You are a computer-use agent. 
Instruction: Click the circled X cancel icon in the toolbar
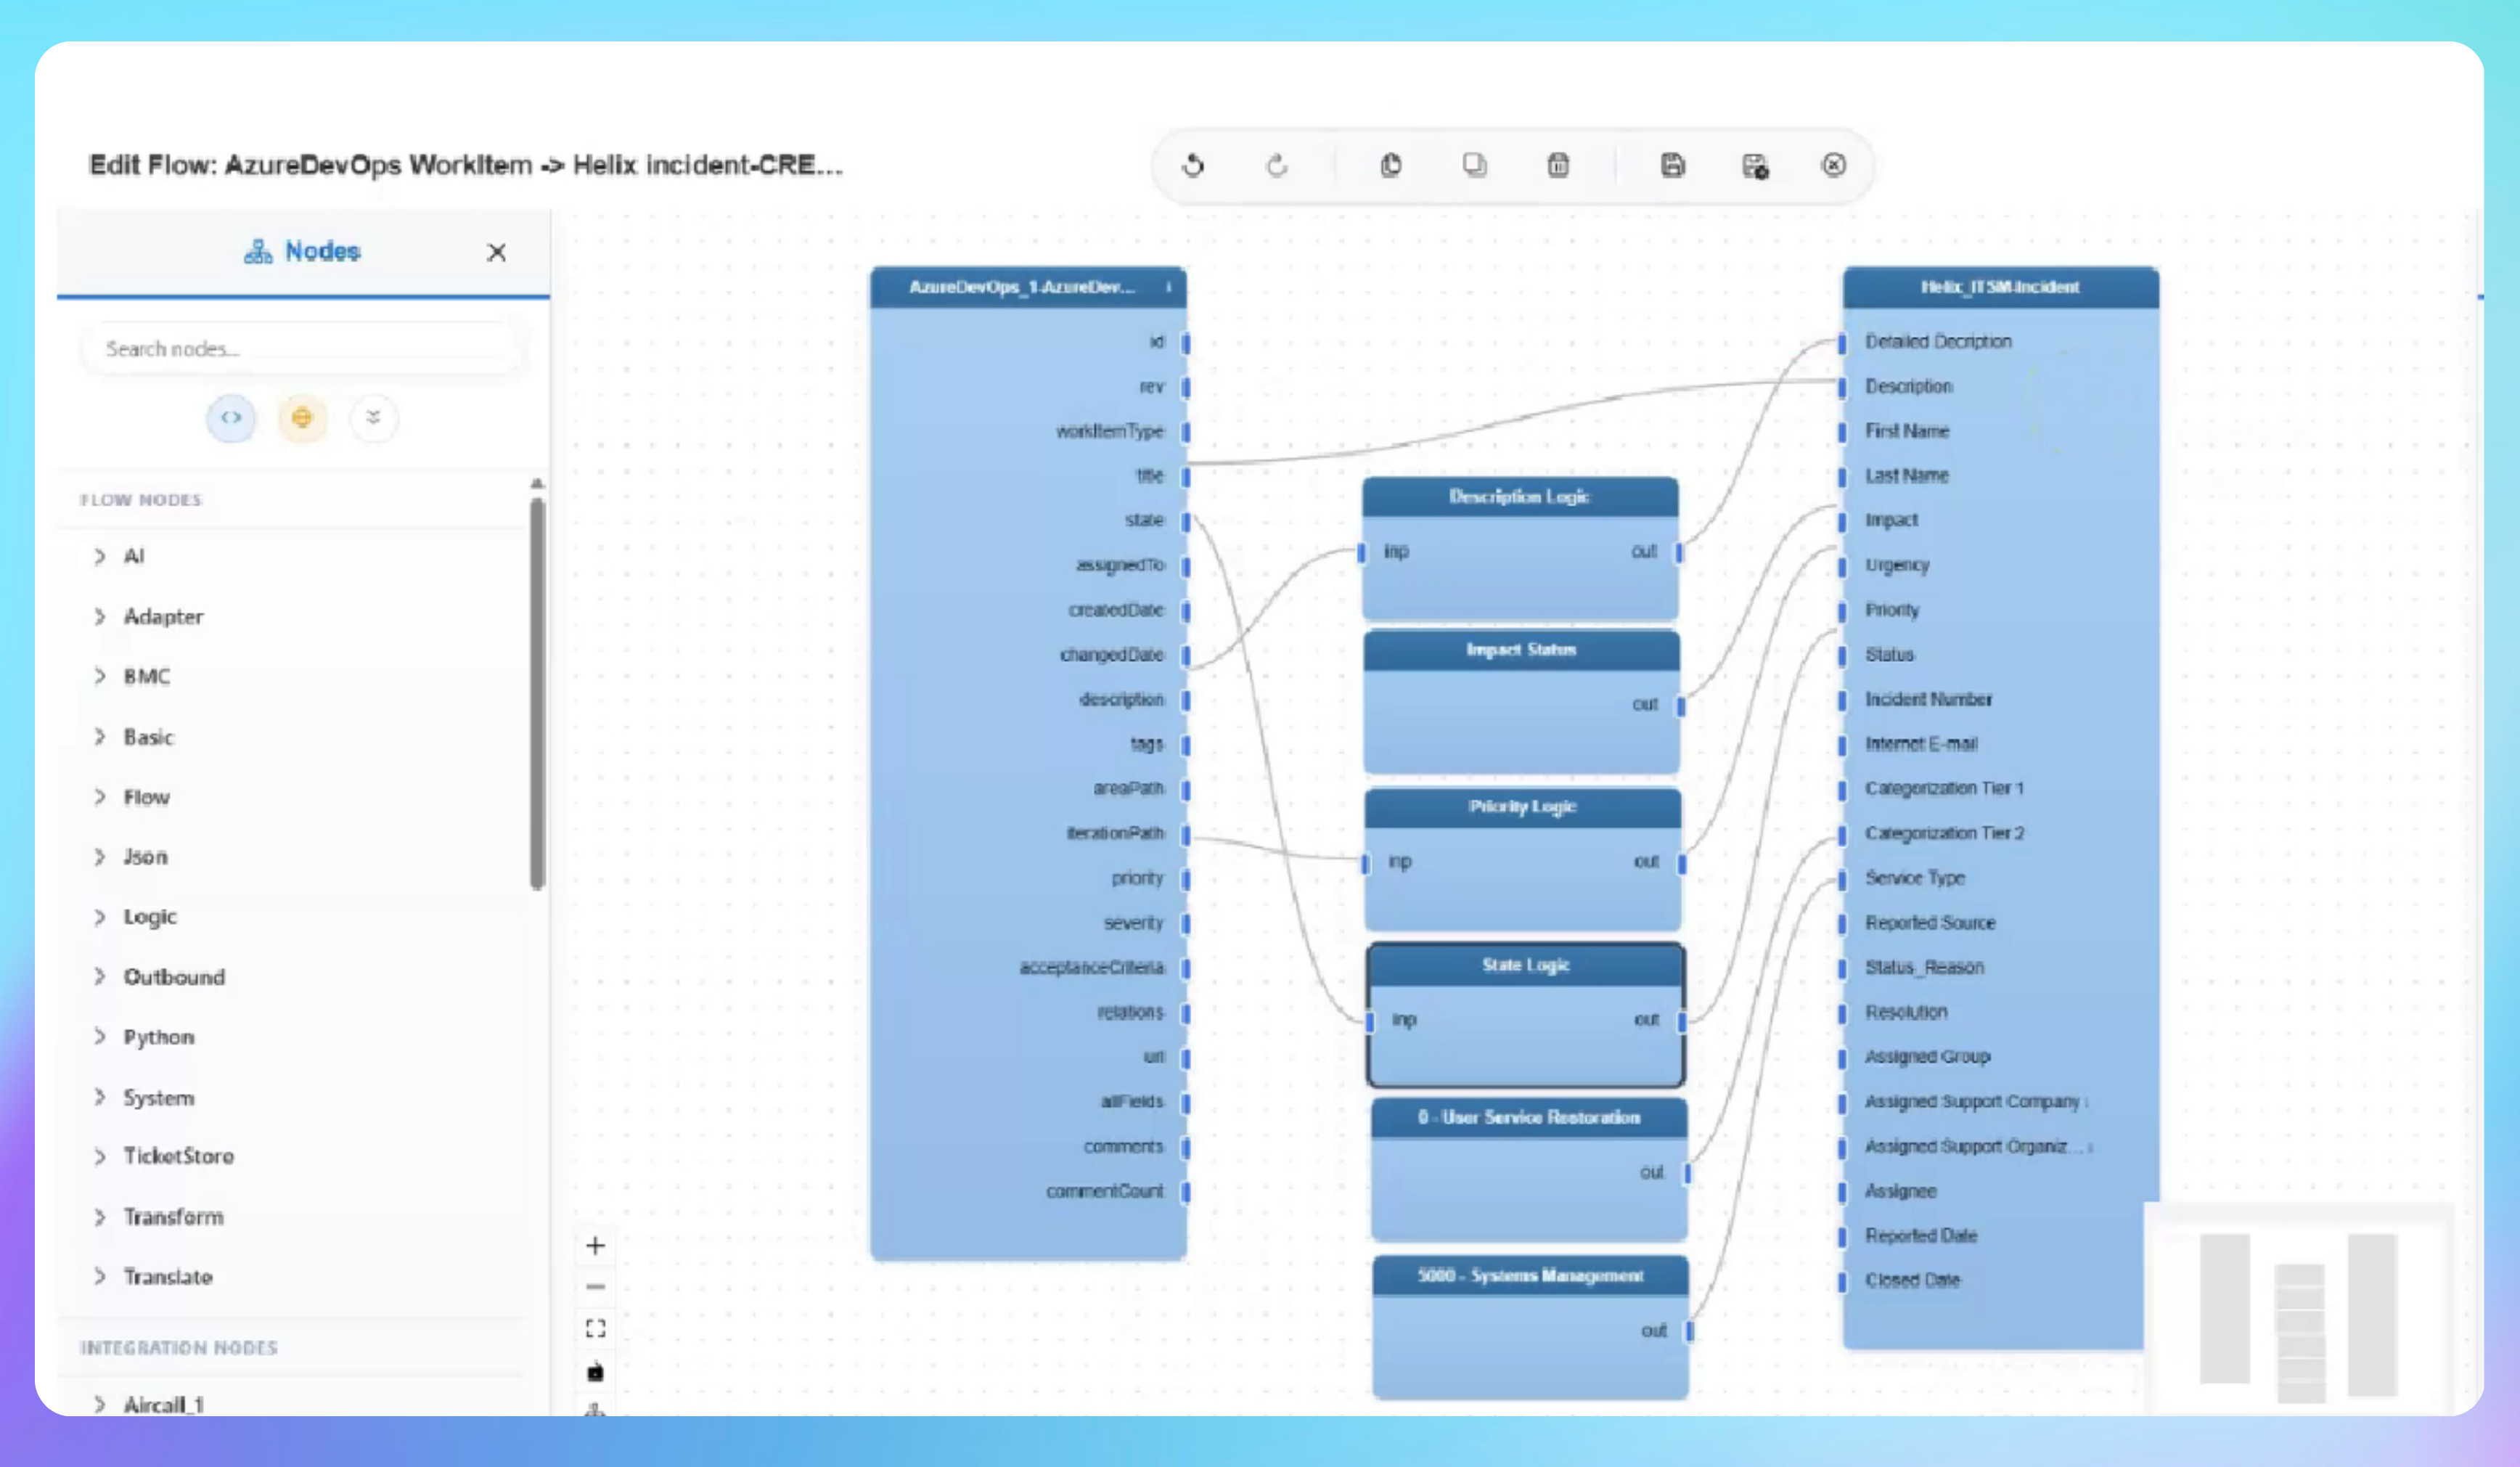click(1833, 165)
